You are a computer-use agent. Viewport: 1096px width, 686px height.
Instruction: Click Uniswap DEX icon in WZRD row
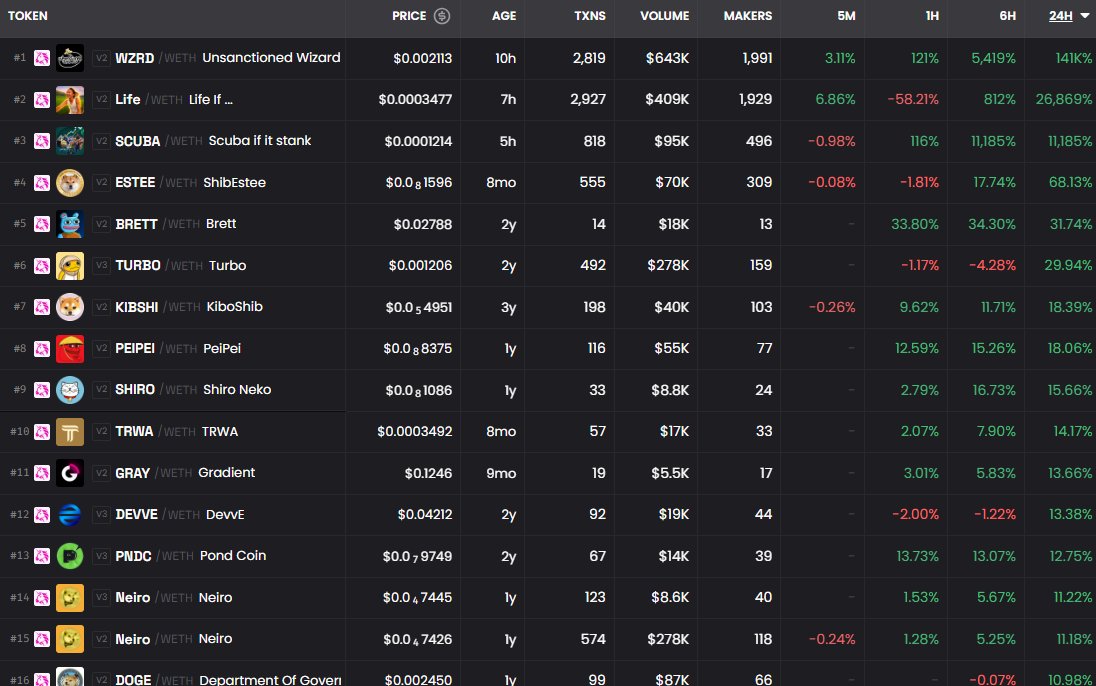42,58
